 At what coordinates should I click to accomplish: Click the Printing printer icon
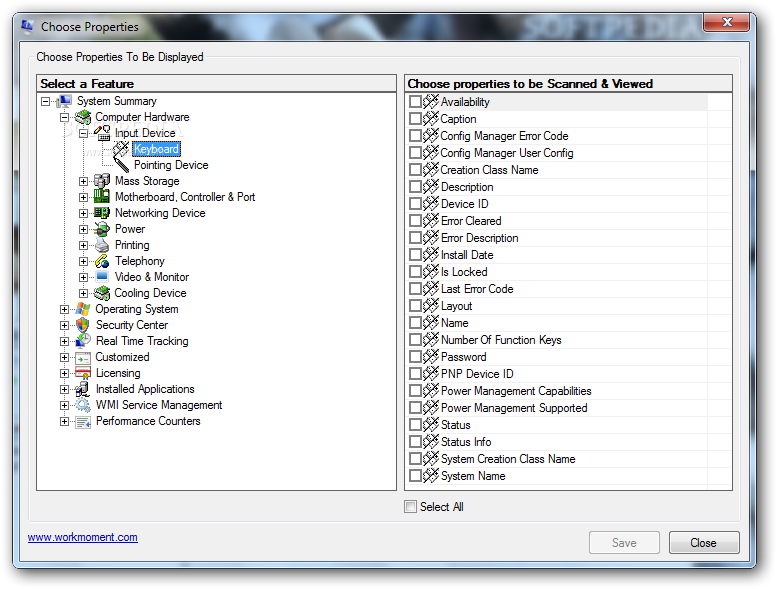[x=102, y=245]
